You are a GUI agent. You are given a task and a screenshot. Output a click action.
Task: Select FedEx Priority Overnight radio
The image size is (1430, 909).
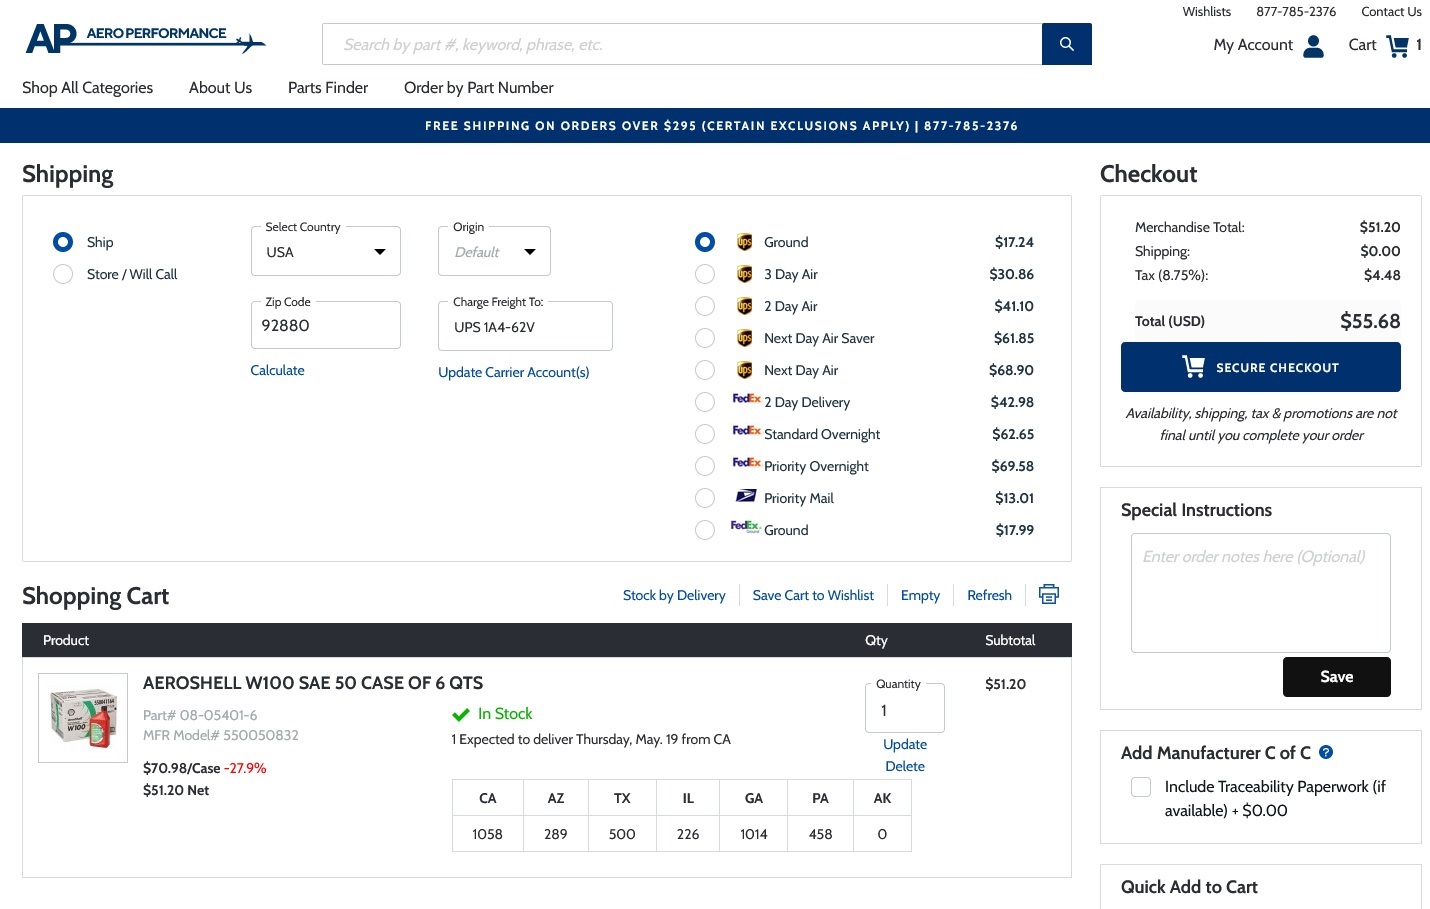[x=705, y=466]
